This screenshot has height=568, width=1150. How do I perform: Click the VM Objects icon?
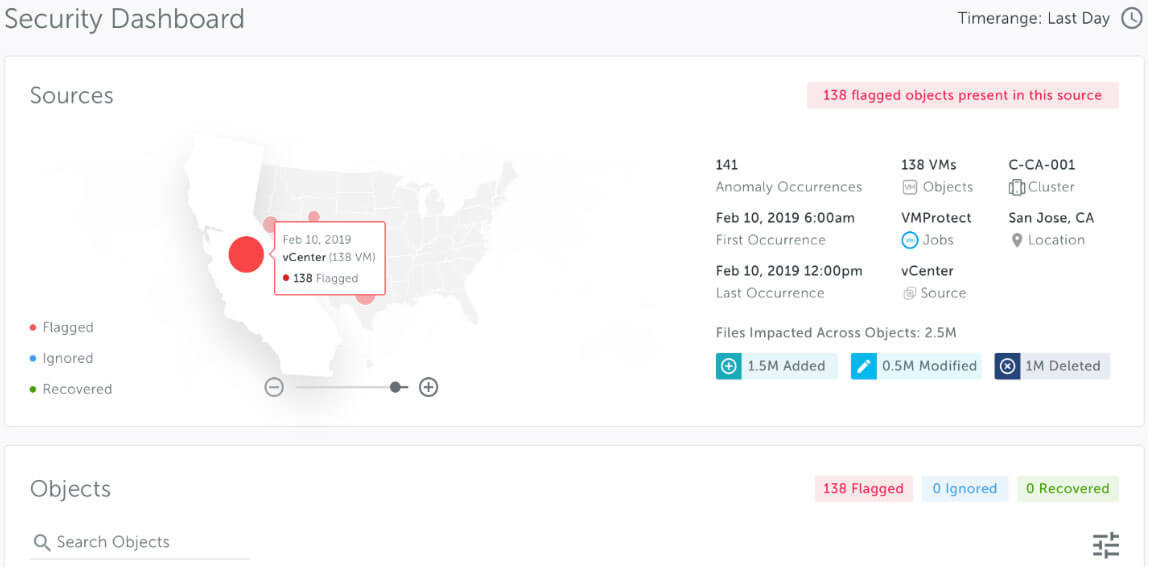point(909,187)
